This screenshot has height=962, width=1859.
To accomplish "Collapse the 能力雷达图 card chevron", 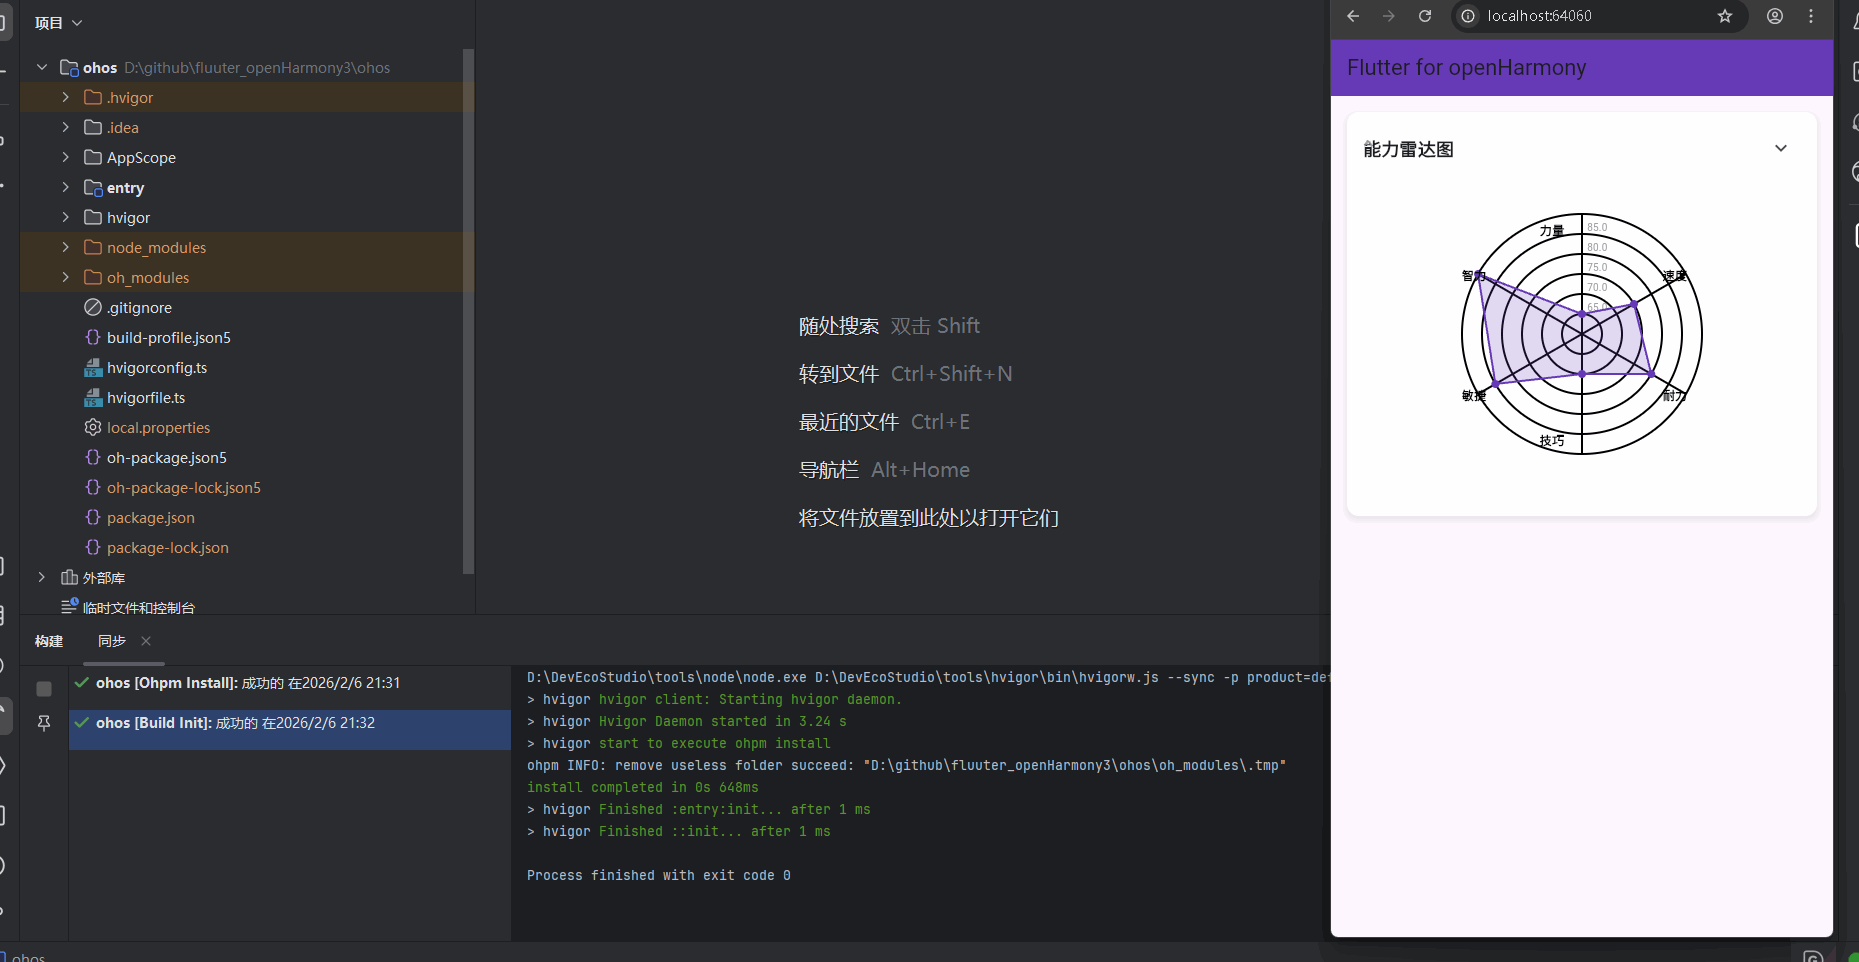I will (1780, 148).
